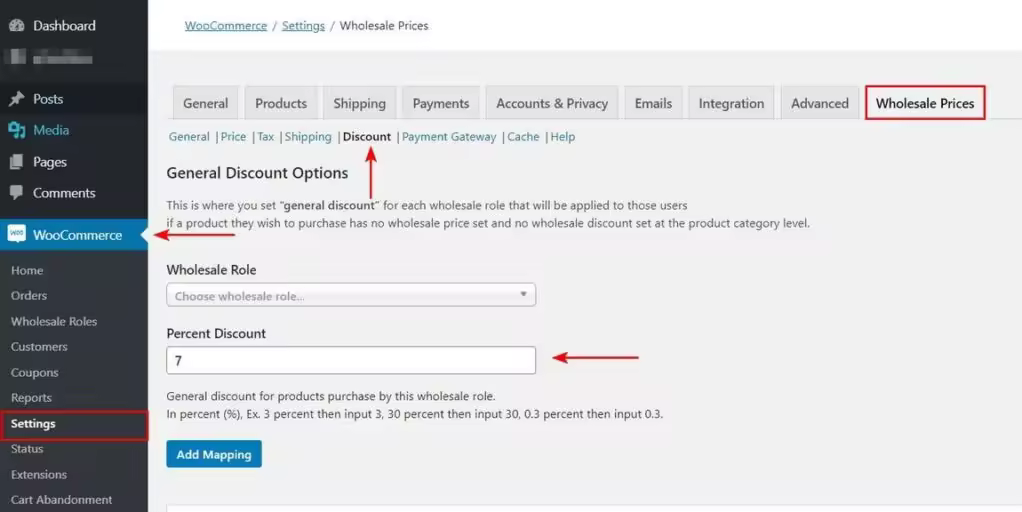Screen dimensions: 1022x512
Task: Open Extensions submenu item
Action: (38, 474)
